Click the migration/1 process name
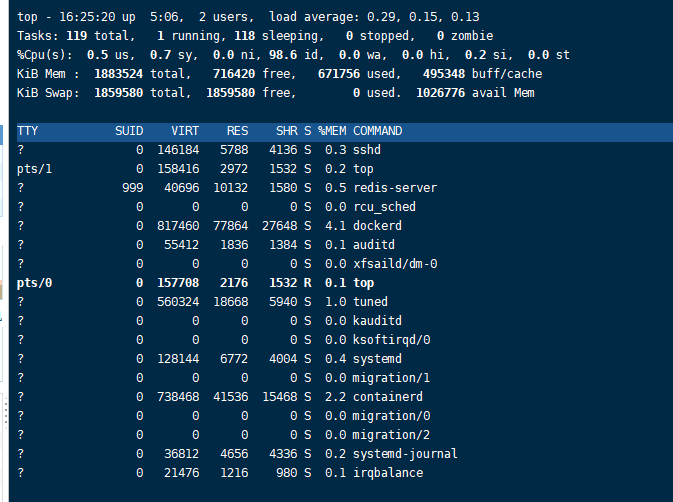 (391, 378)
